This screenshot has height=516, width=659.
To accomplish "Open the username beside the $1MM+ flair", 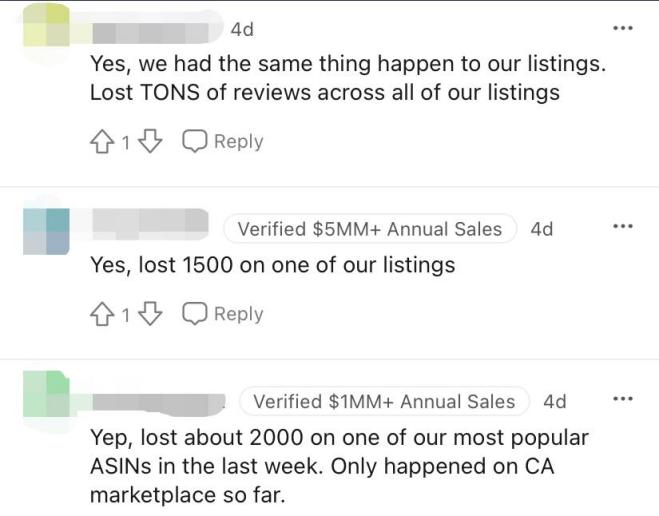I will point(158,402).
